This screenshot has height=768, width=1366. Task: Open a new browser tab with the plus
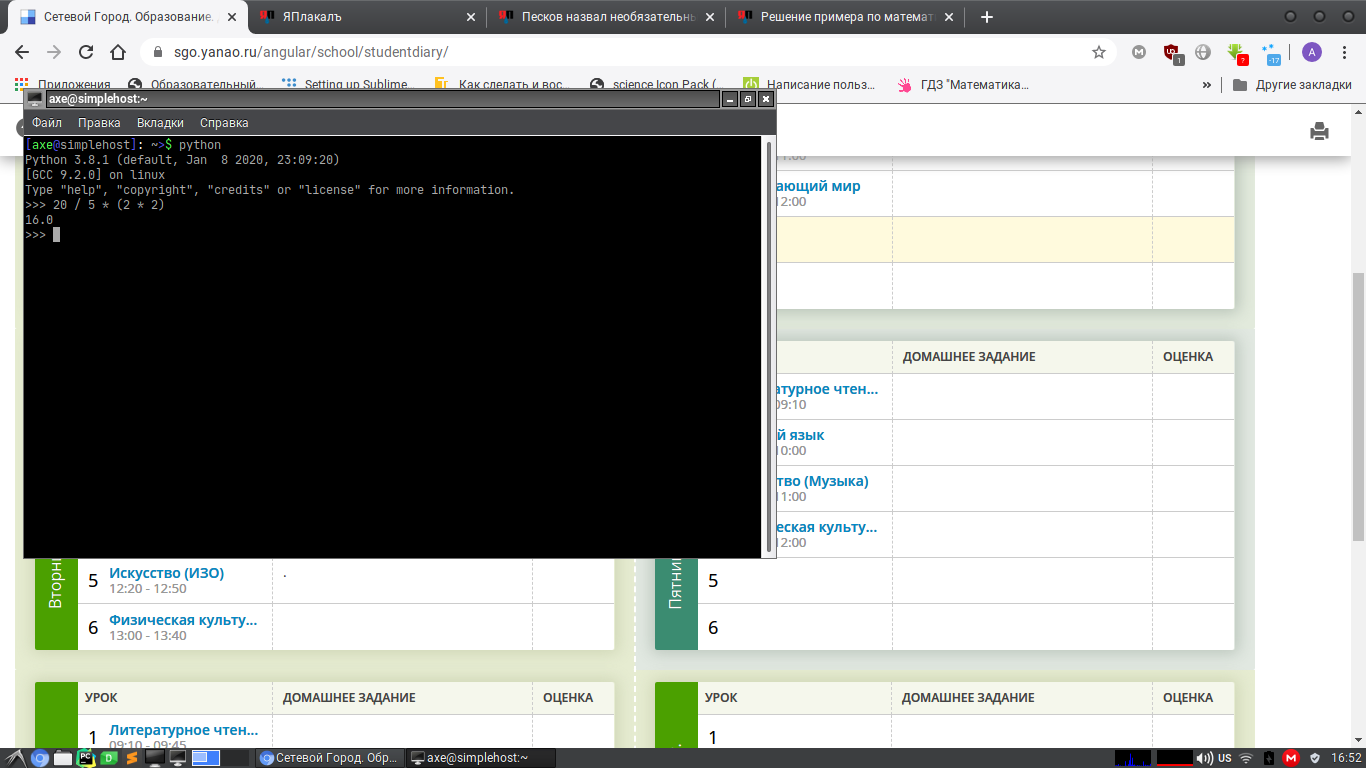(x=987, y=17)
